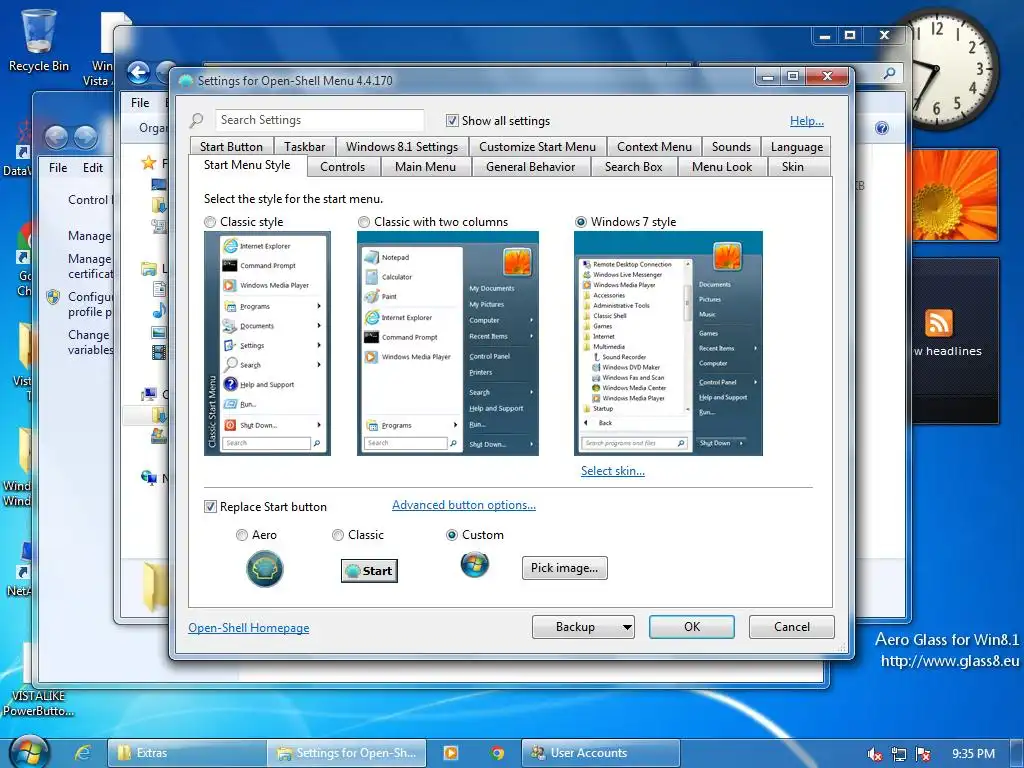Choose the Custom start button option
1024x768 pixels.
451,535
